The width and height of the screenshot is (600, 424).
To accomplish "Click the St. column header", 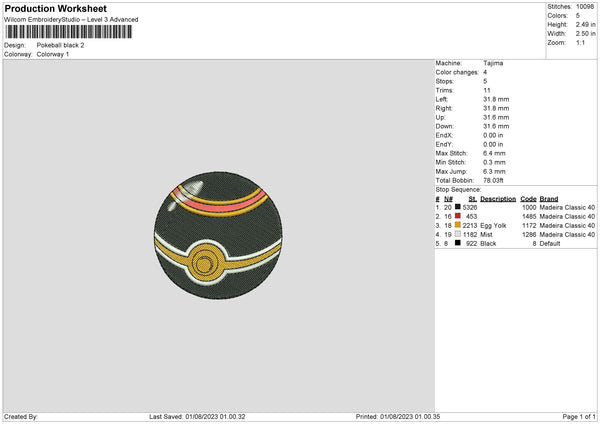I will coord(473,199).
